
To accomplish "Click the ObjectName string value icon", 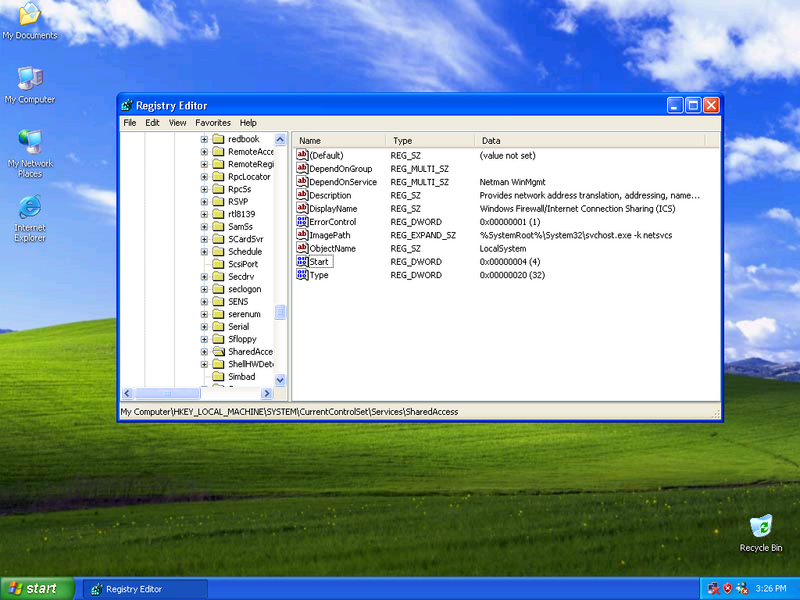I will (x=302, y=248).
